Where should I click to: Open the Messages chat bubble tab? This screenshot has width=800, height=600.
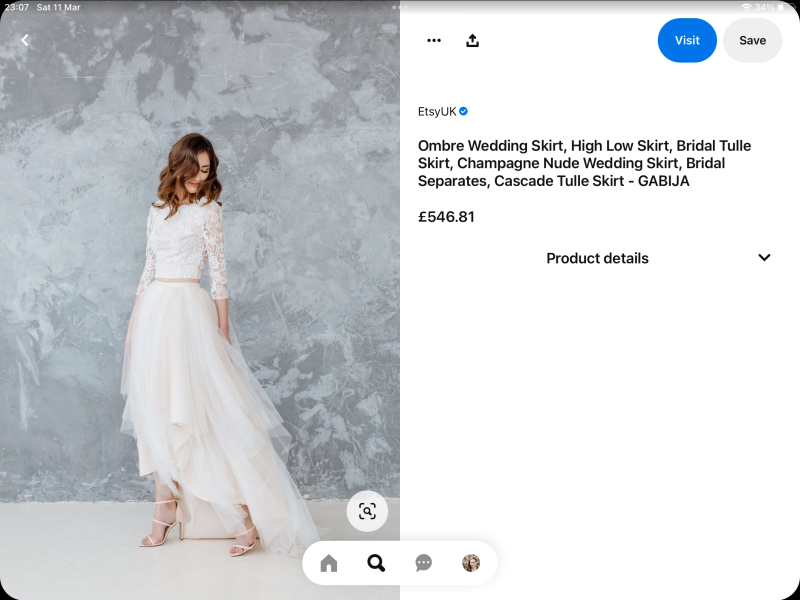click(423, 564)
